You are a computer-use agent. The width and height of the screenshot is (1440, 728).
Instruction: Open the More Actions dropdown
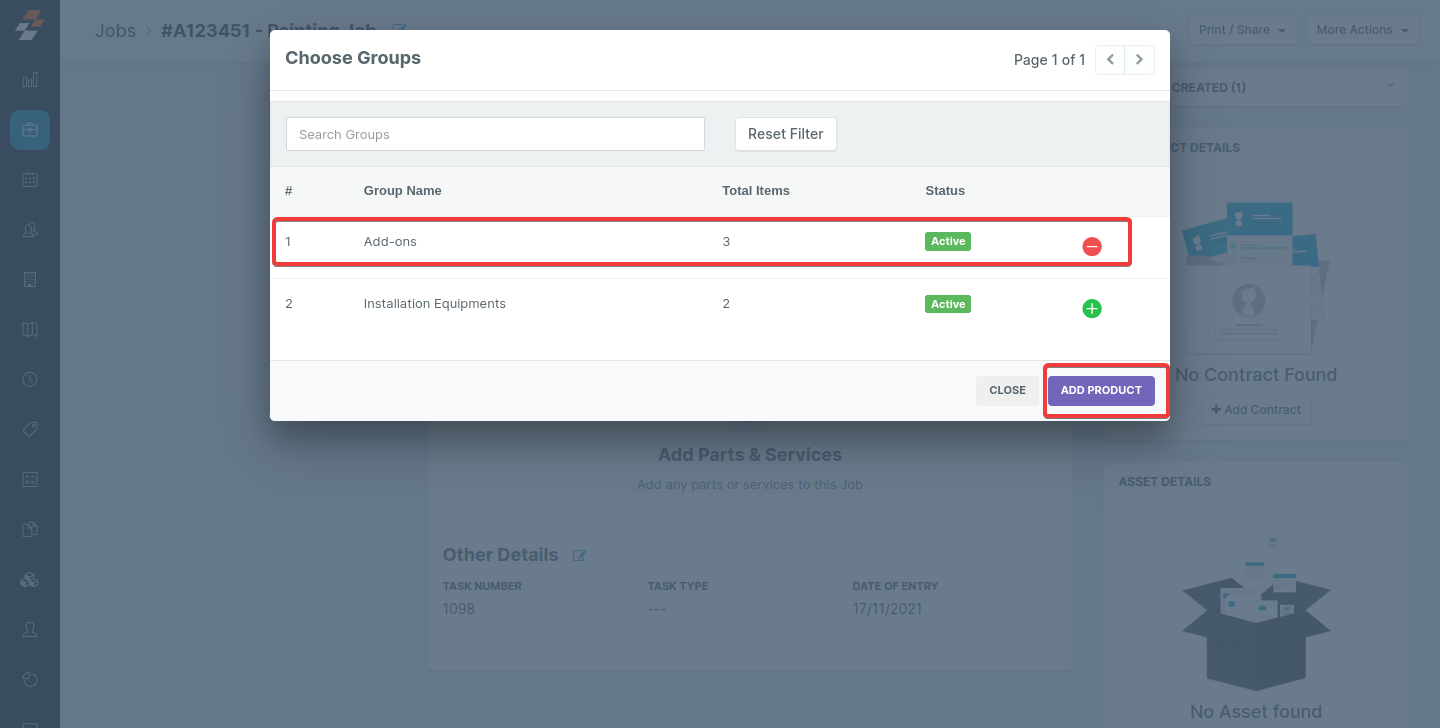tap(1362, 30)
